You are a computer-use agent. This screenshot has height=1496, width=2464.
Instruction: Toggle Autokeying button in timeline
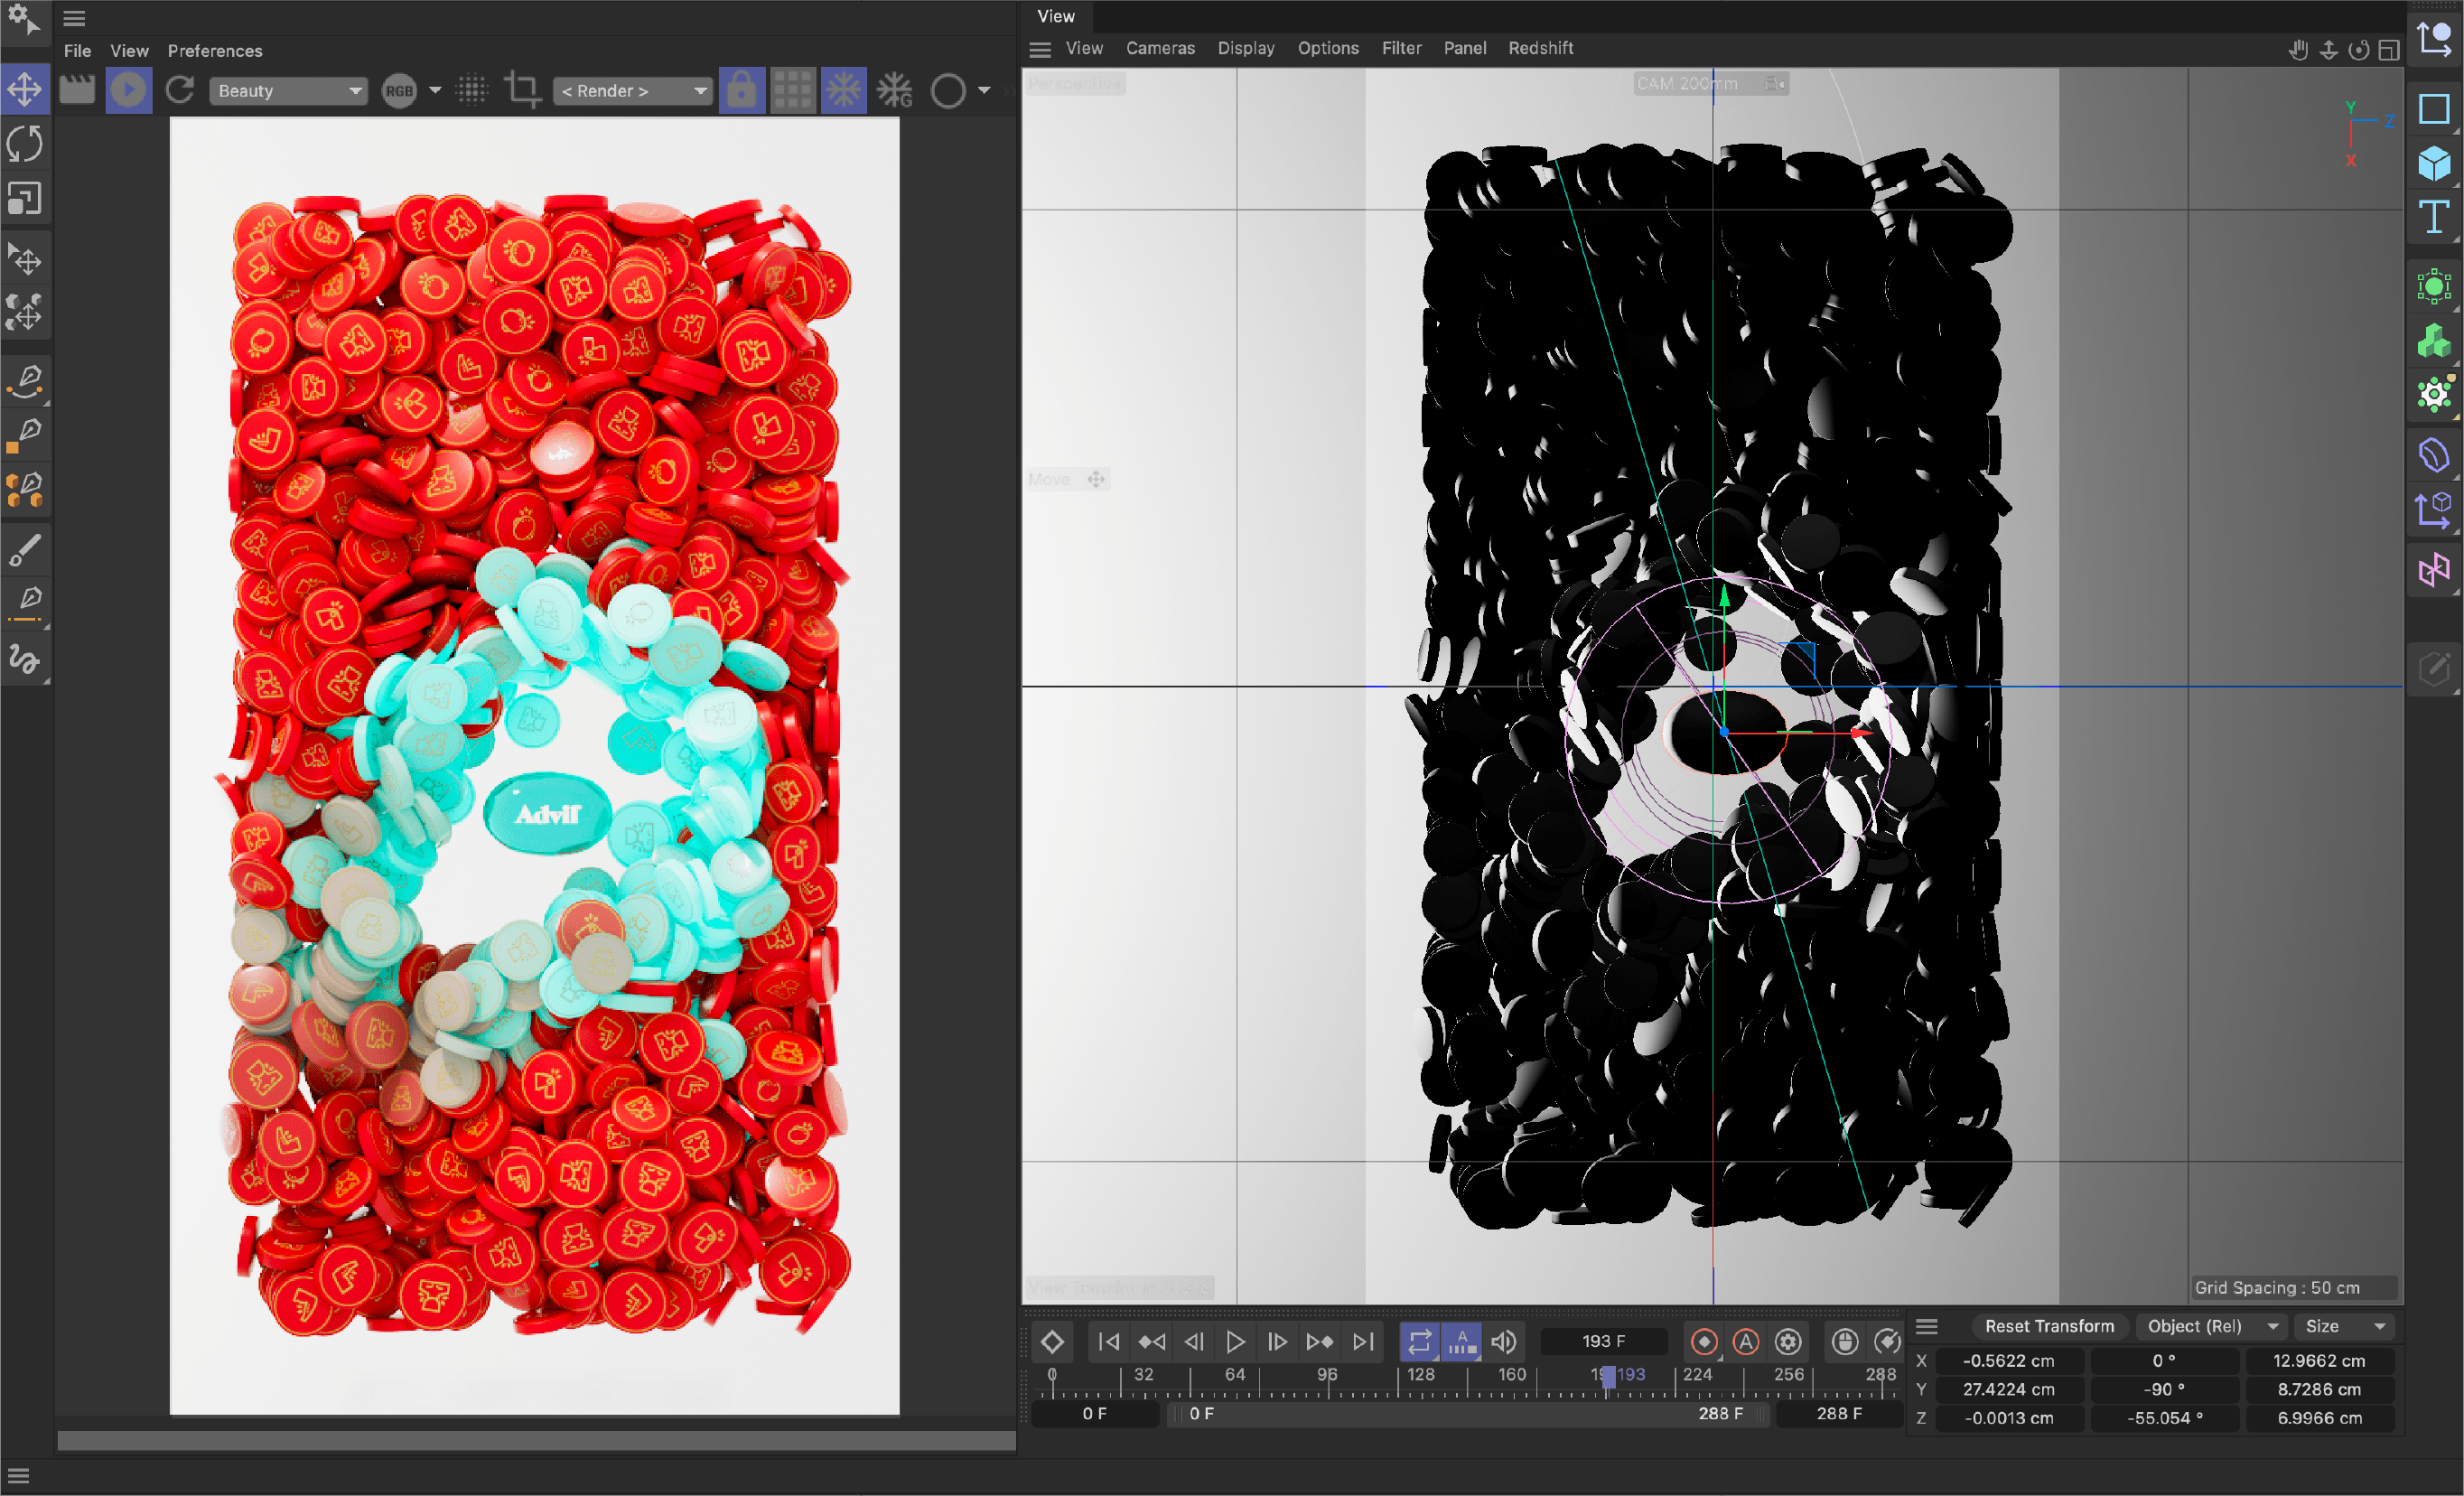point(1746,1341)
